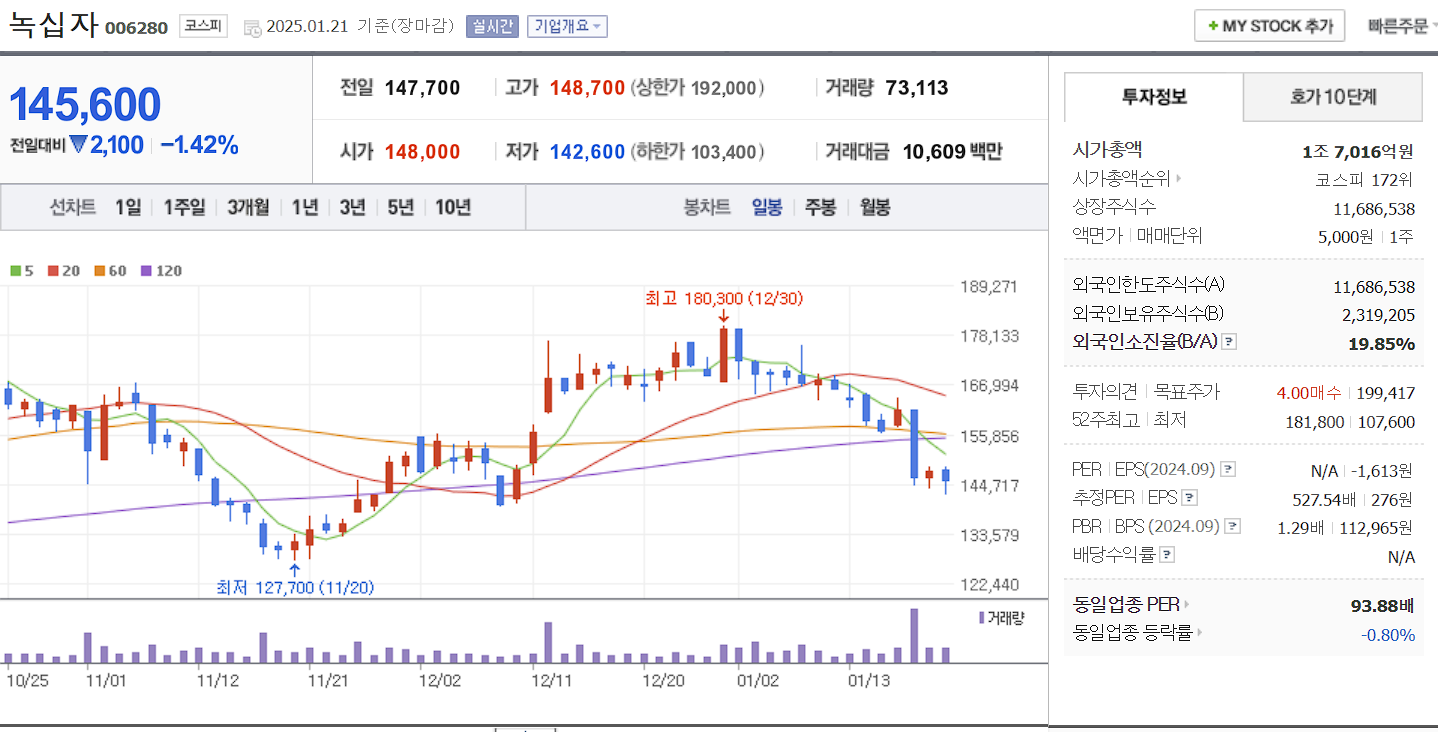Open the help tooltip beside PER | EPS
This screenshot has height=732, width=1438.
tap(1228, 468)
